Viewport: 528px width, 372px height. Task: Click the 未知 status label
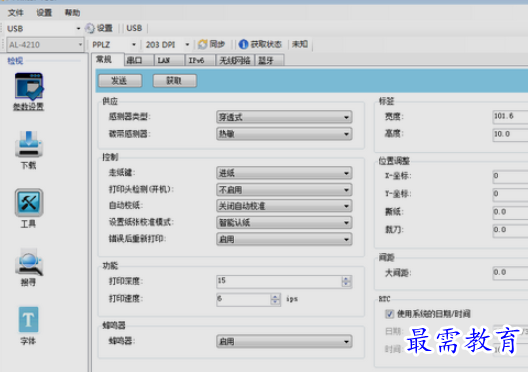click(x=299, y=44)
